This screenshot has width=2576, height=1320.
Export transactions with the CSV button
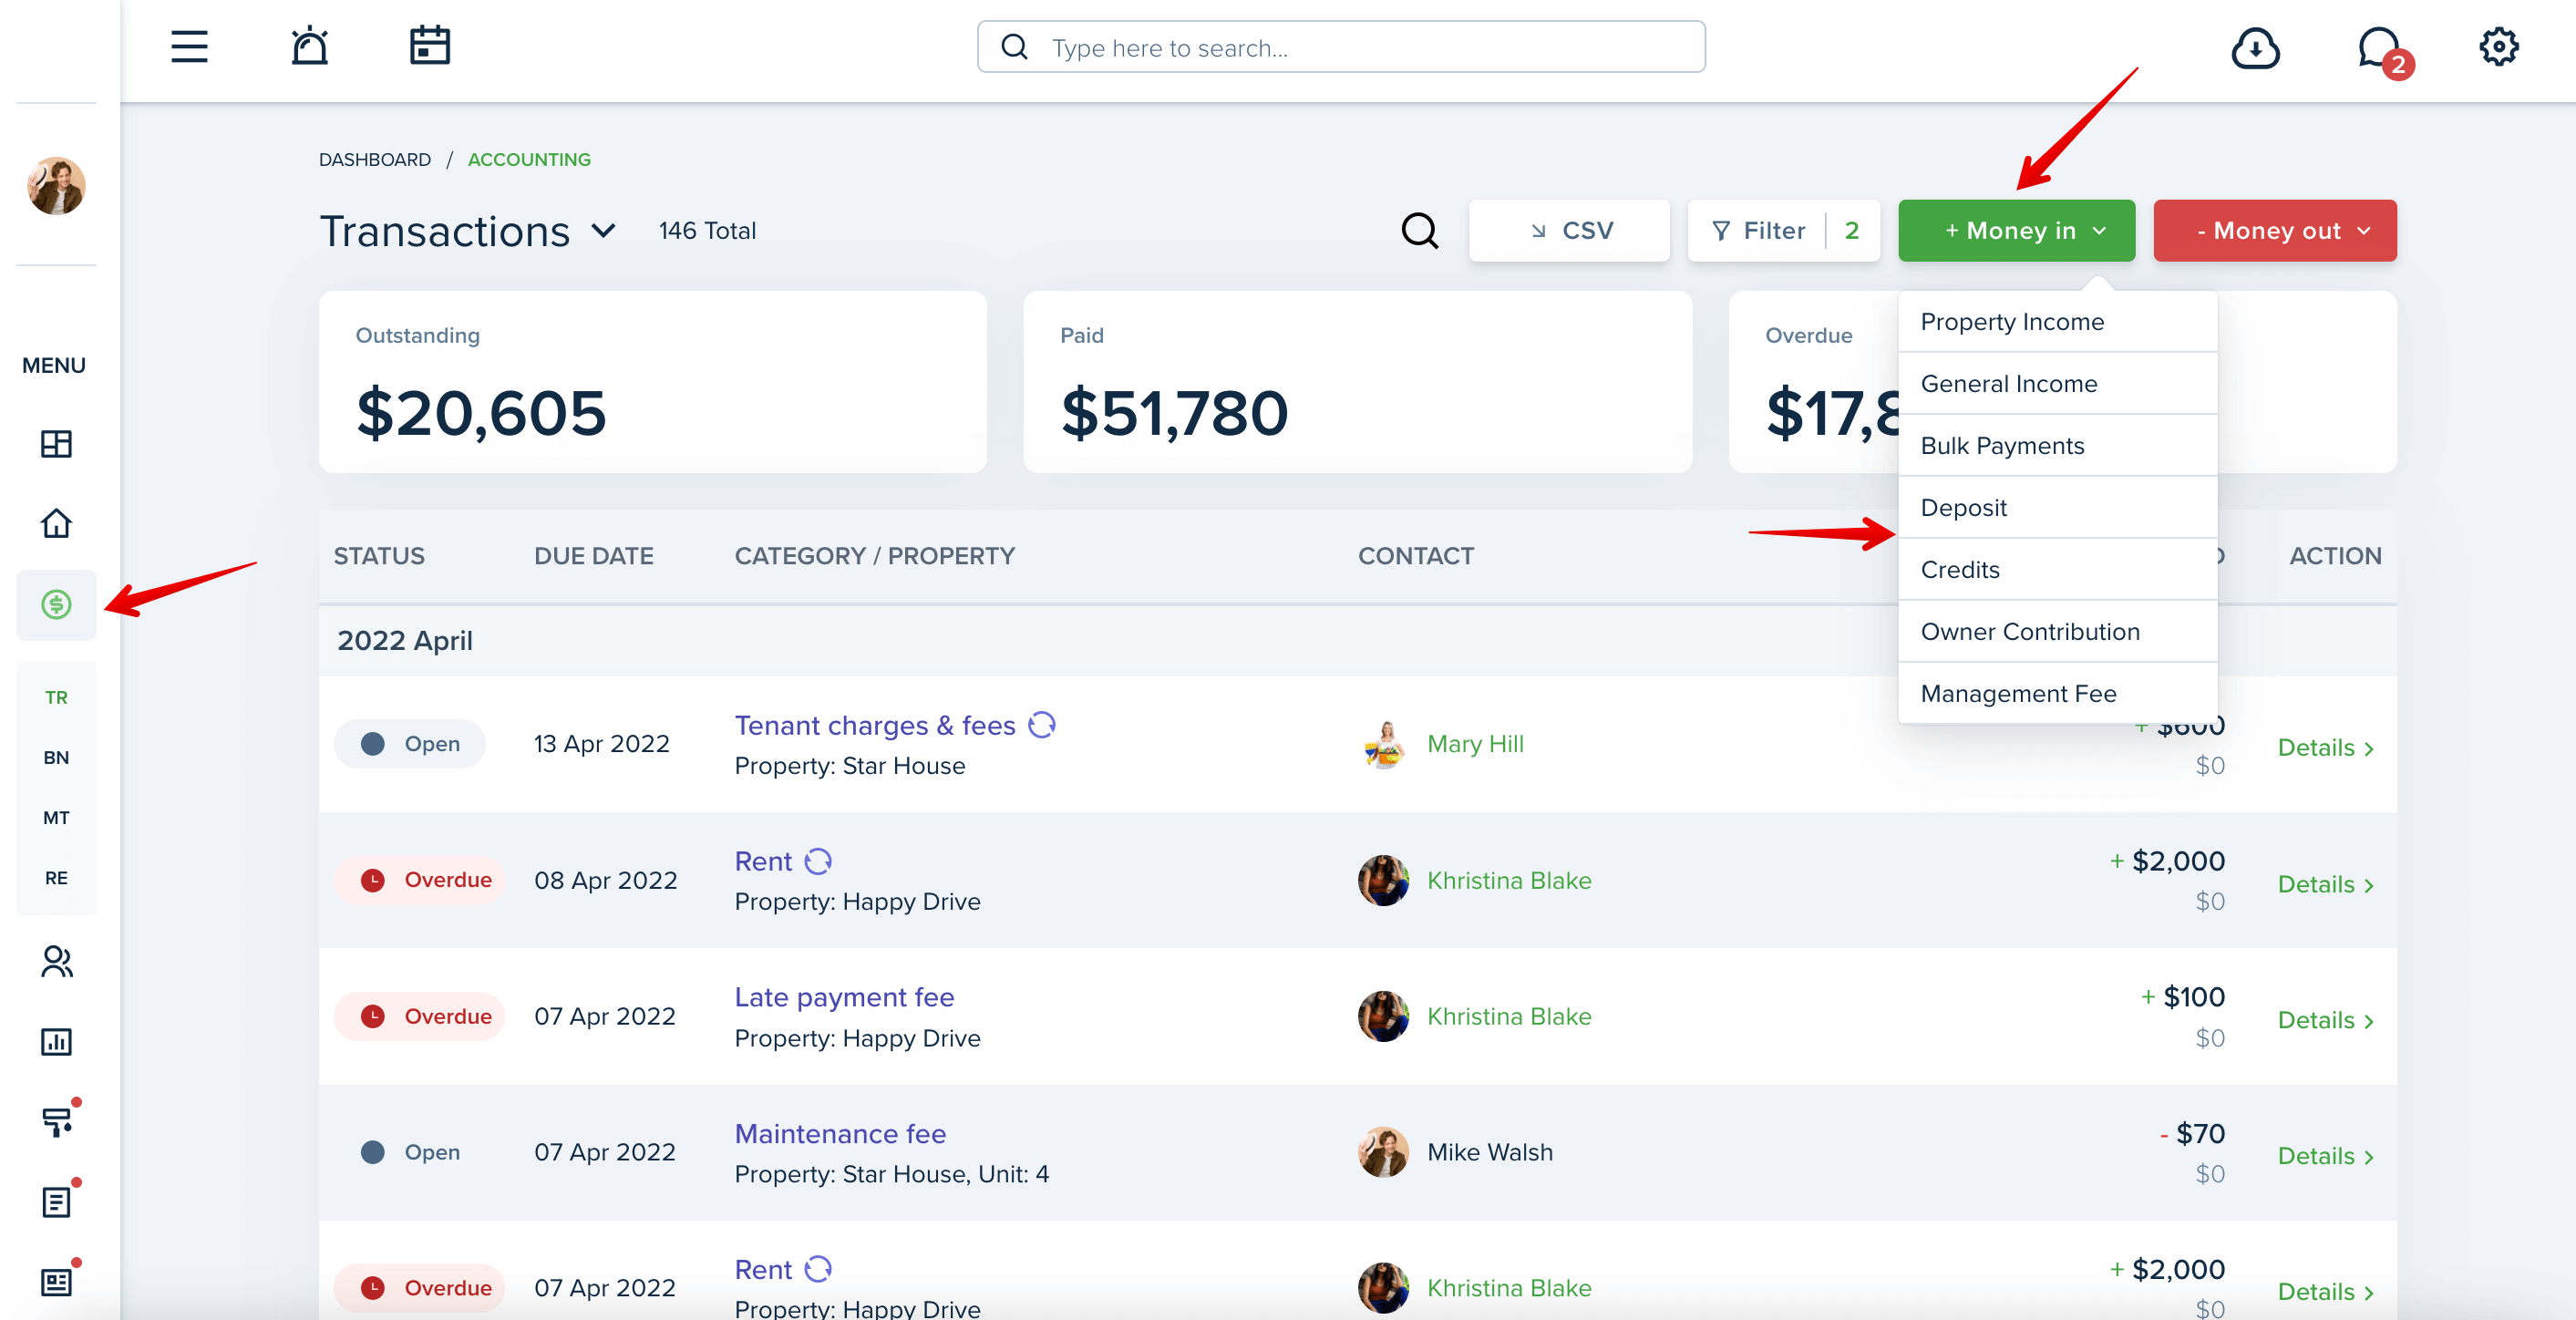[1569, 231]
